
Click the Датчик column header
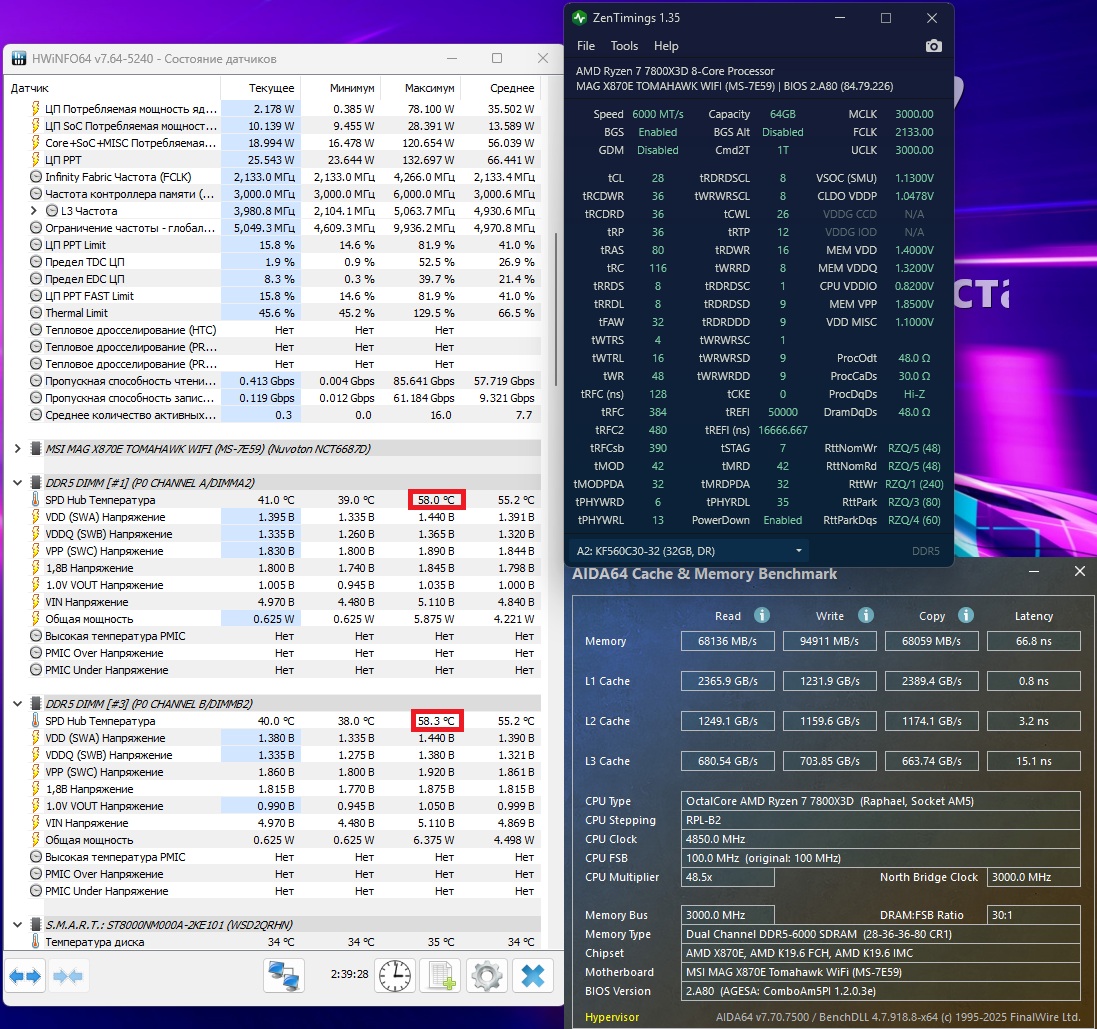click(x=112, y=88)
